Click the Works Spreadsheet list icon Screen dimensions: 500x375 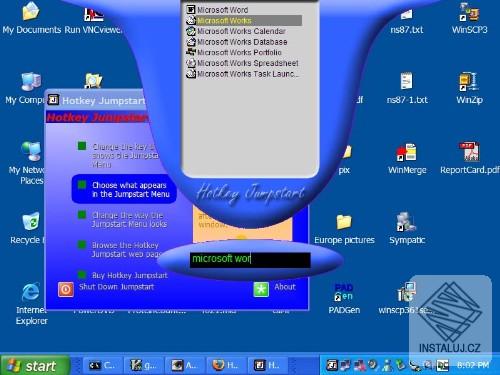(x=191, y=63)
